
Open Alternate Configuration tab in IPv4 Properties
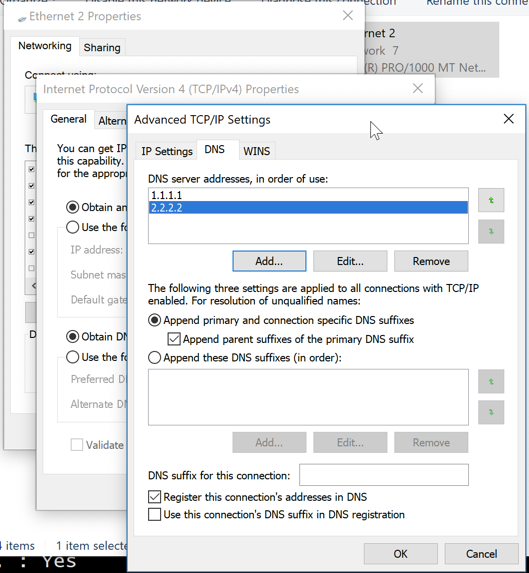point(111,121)
